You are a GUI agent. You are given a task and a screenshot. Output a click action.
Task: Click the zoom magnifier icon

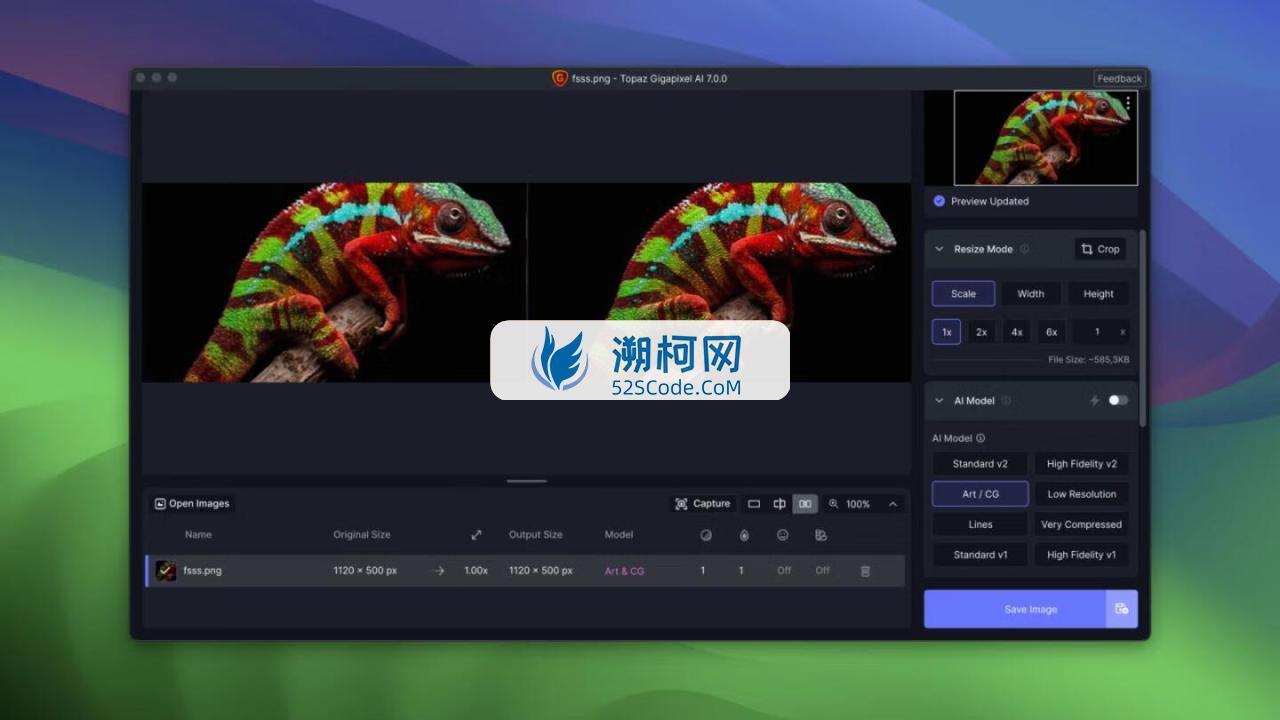834,504
